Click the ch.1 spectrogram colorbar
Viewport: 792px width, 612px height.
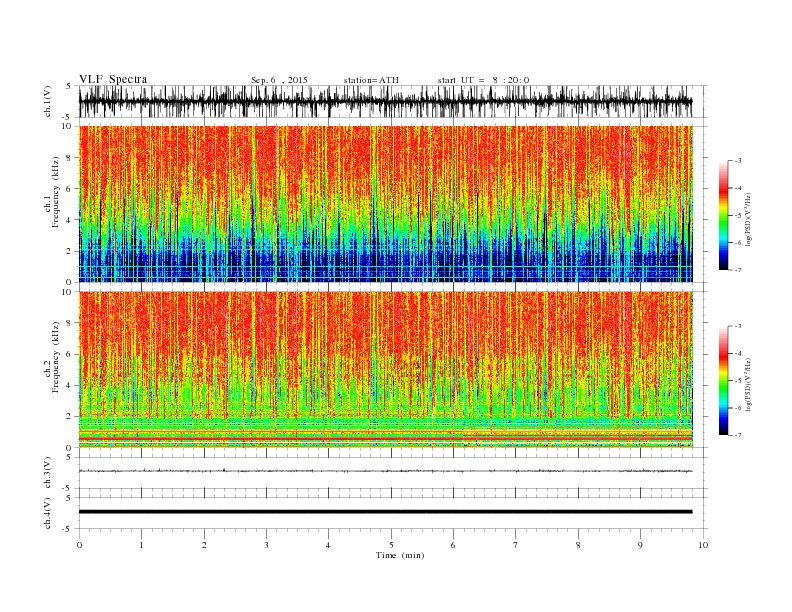coord(723,216)
